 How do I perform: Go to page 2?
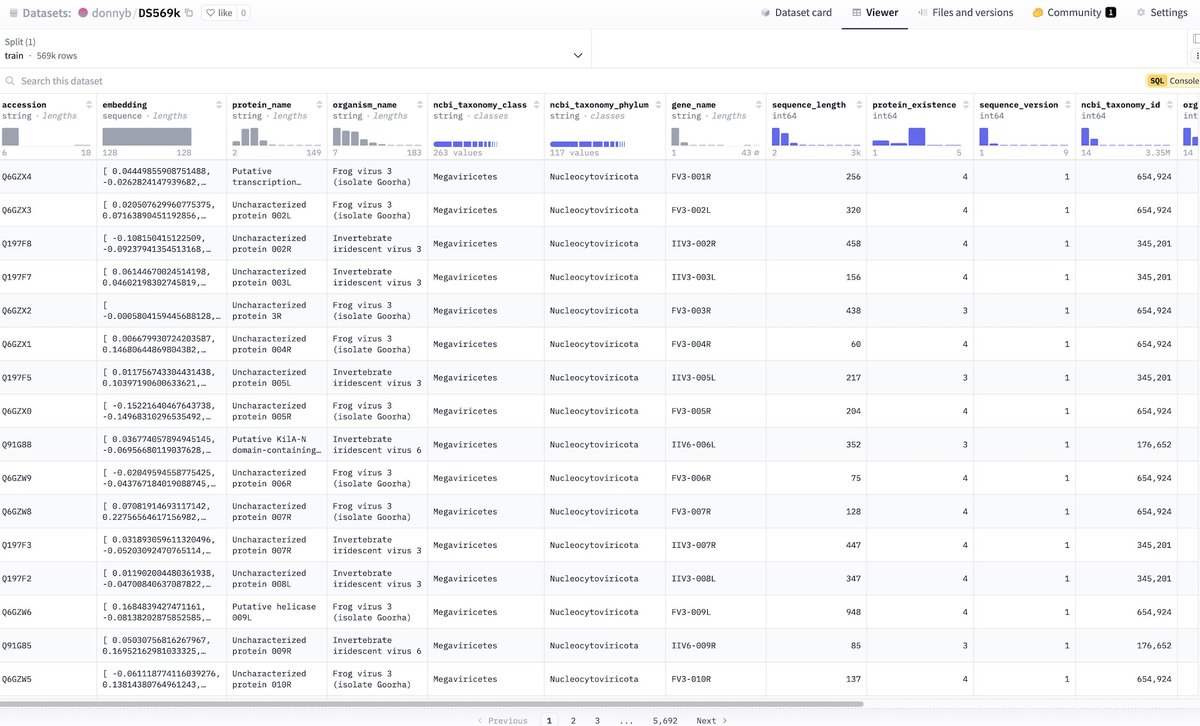point(573,720)
